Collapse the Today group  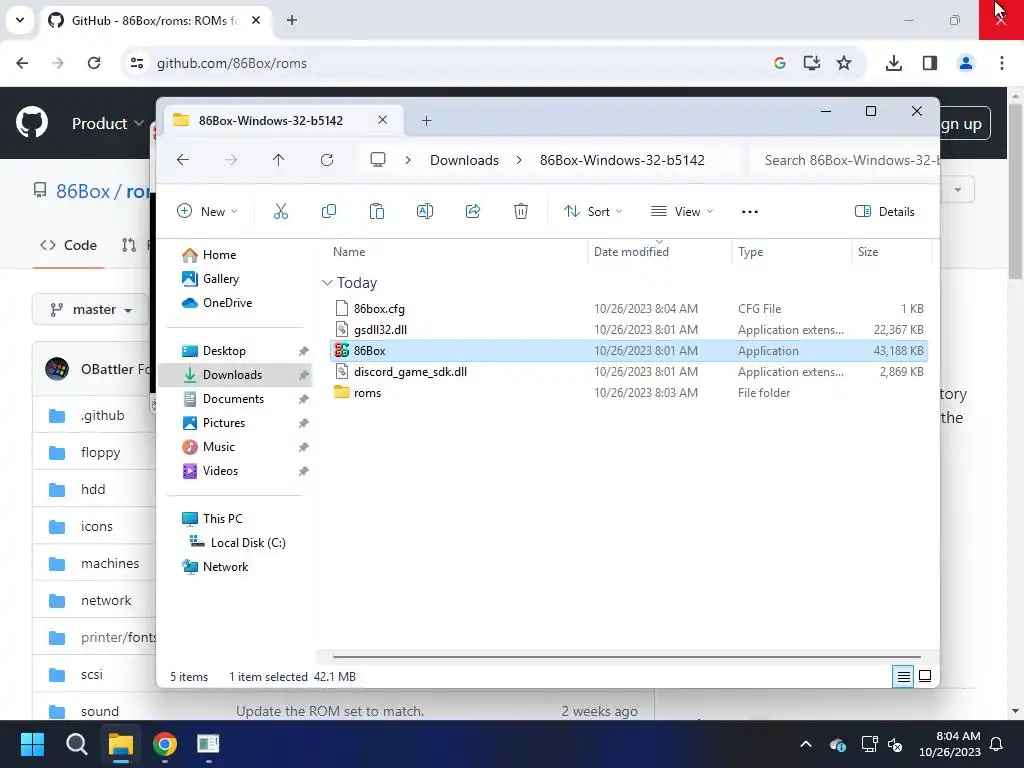point(327,283)
